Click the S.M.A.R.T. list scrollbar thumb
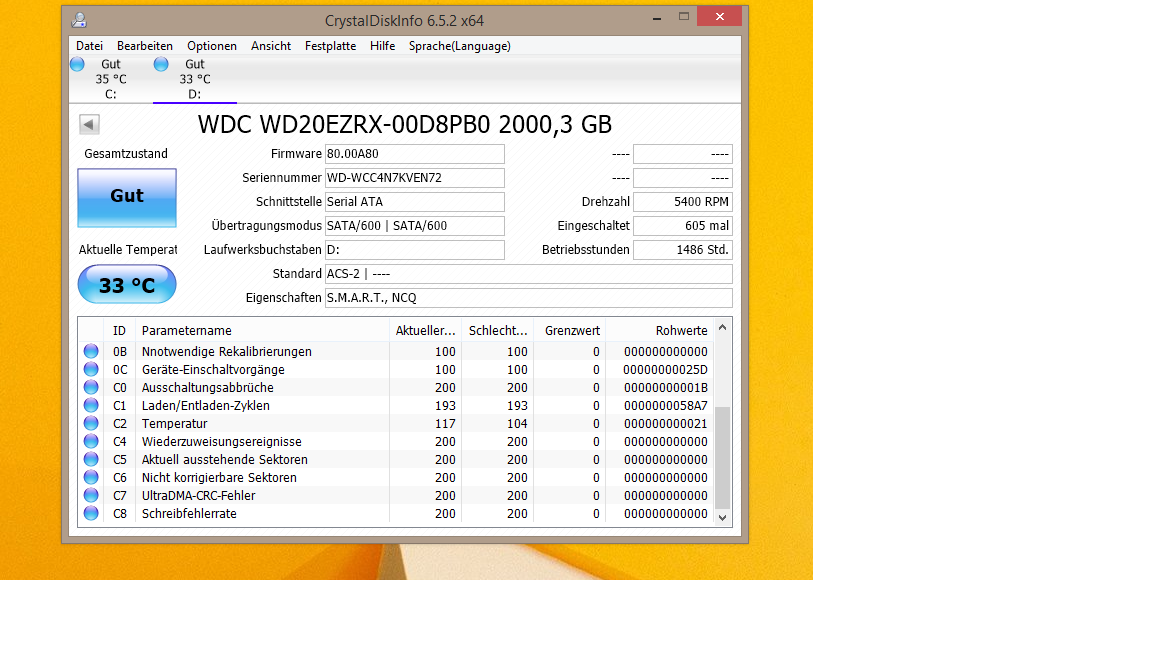This screenshot has width=1152, height=648. (722, 458)
